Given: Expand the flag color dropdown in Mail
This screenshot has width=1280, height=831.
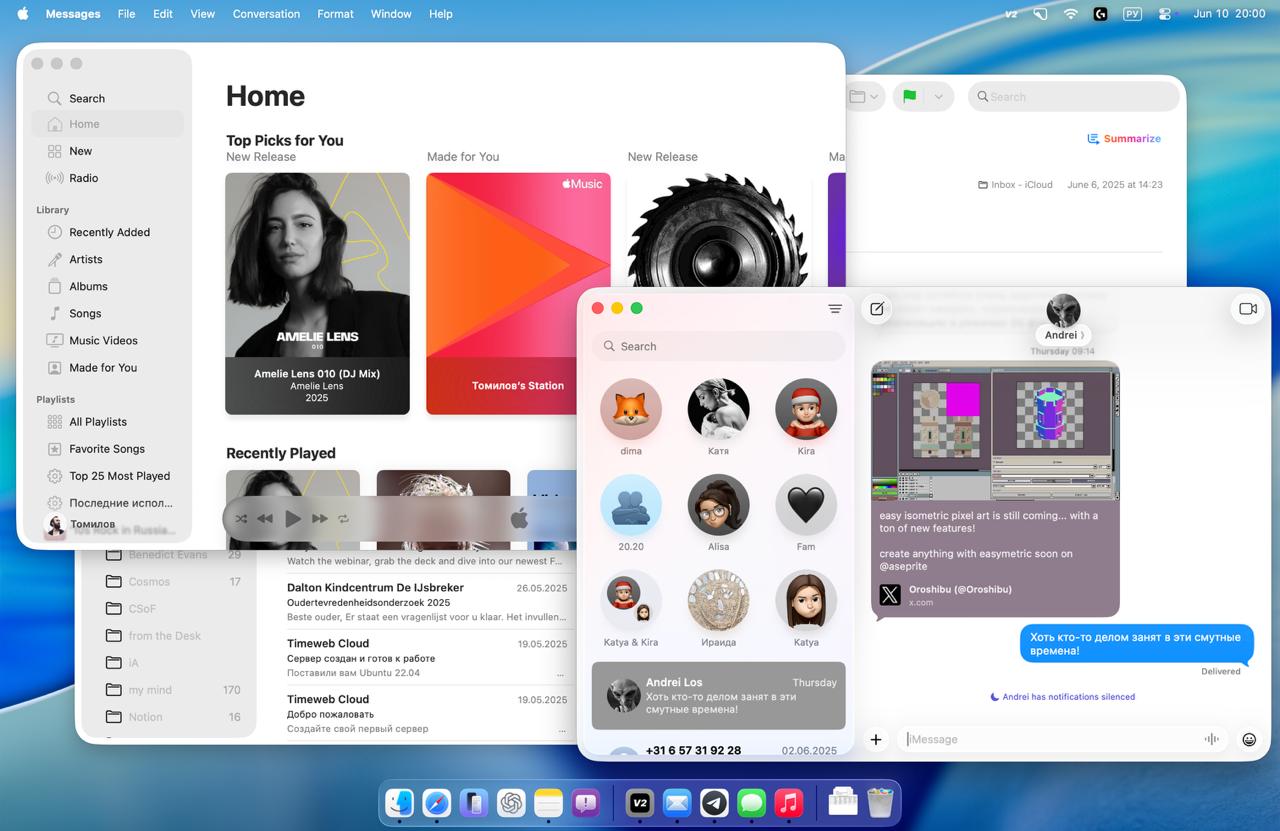Looking at the screenshot, I should tap(938, 97).
